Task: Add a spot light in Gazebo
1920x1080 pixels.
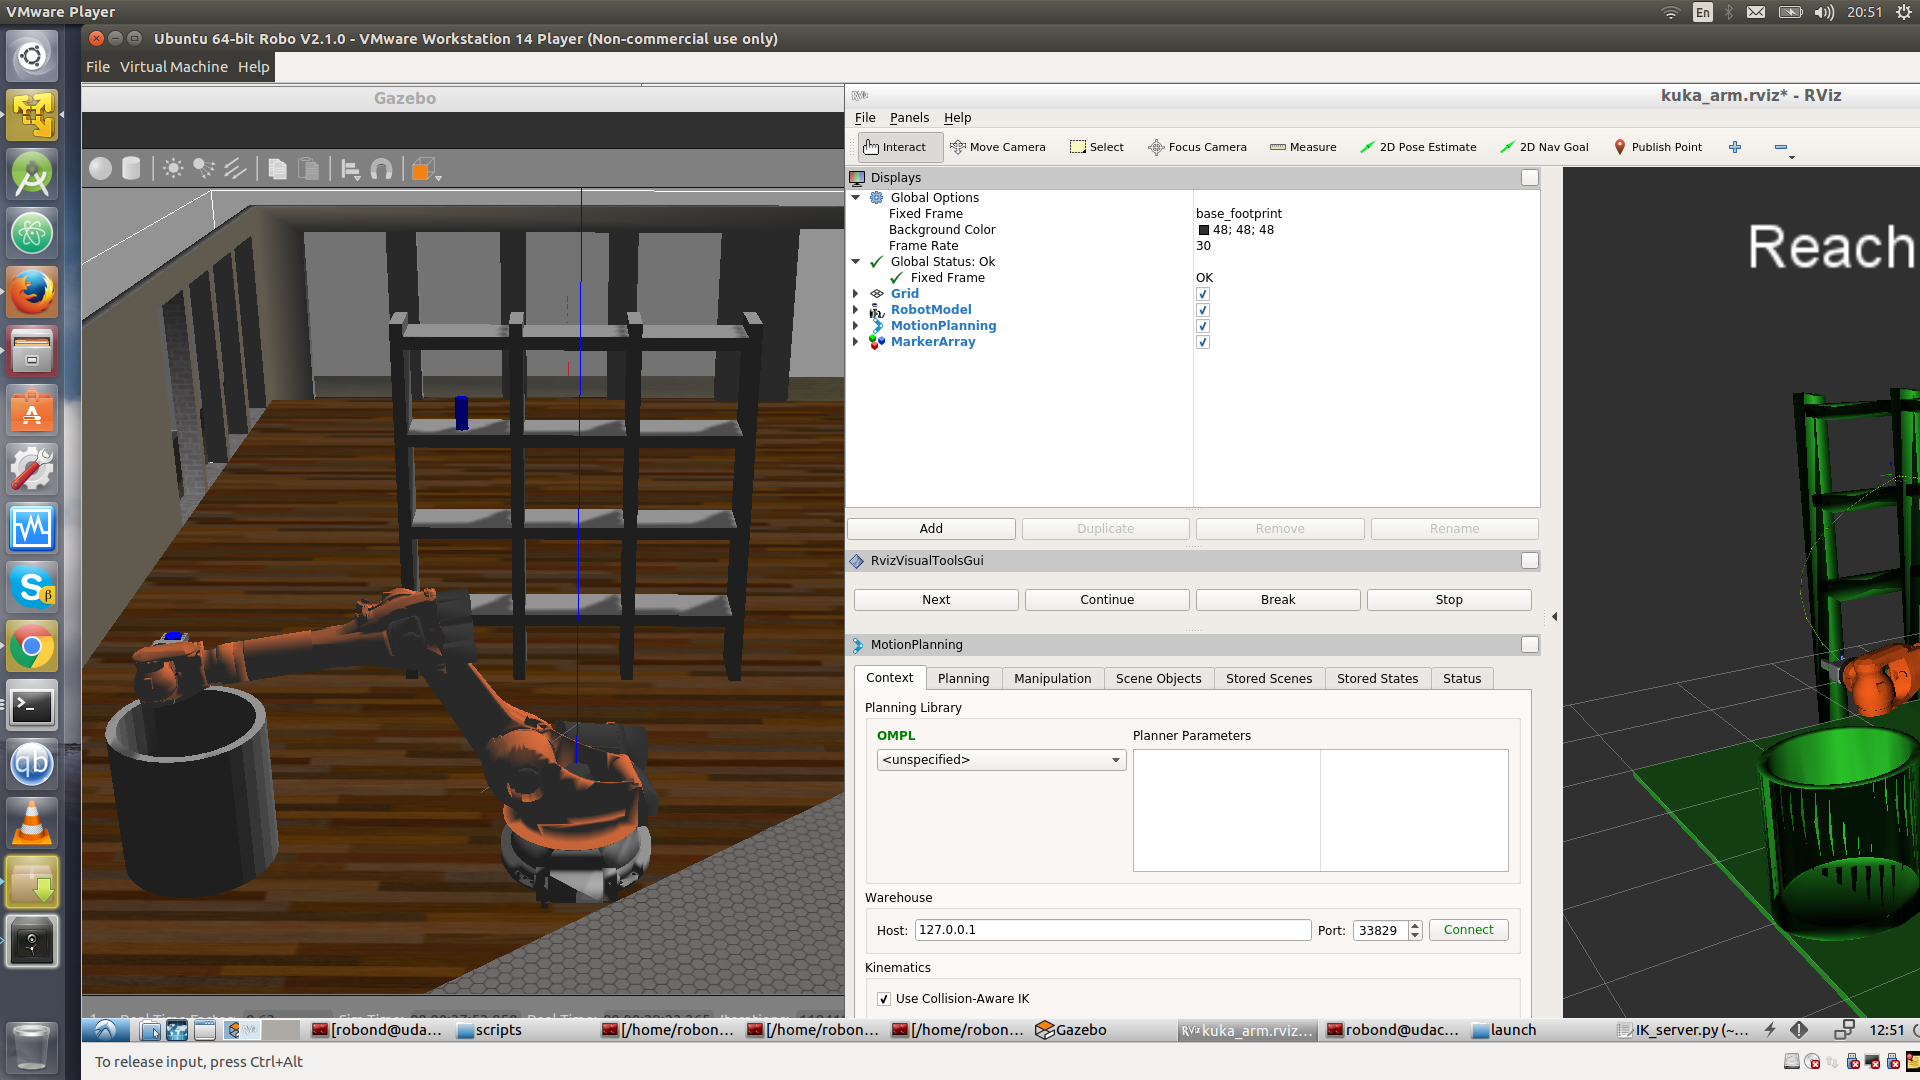Action: click(204, 169)
